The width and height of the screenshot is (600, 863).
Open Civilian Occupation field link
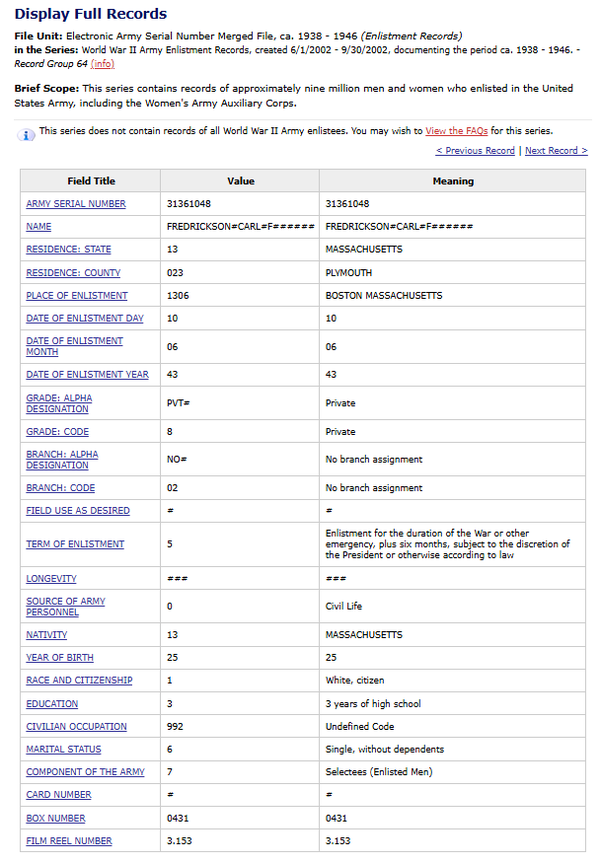(x=76, y=726)
